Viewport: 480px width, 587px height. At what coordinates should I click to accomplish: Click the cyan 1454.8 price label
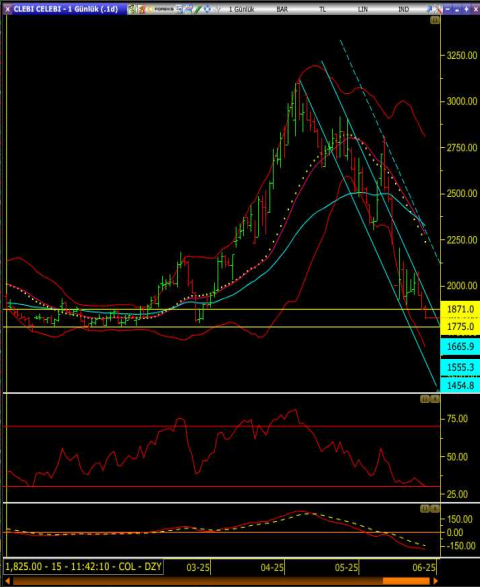click(460, 385)
